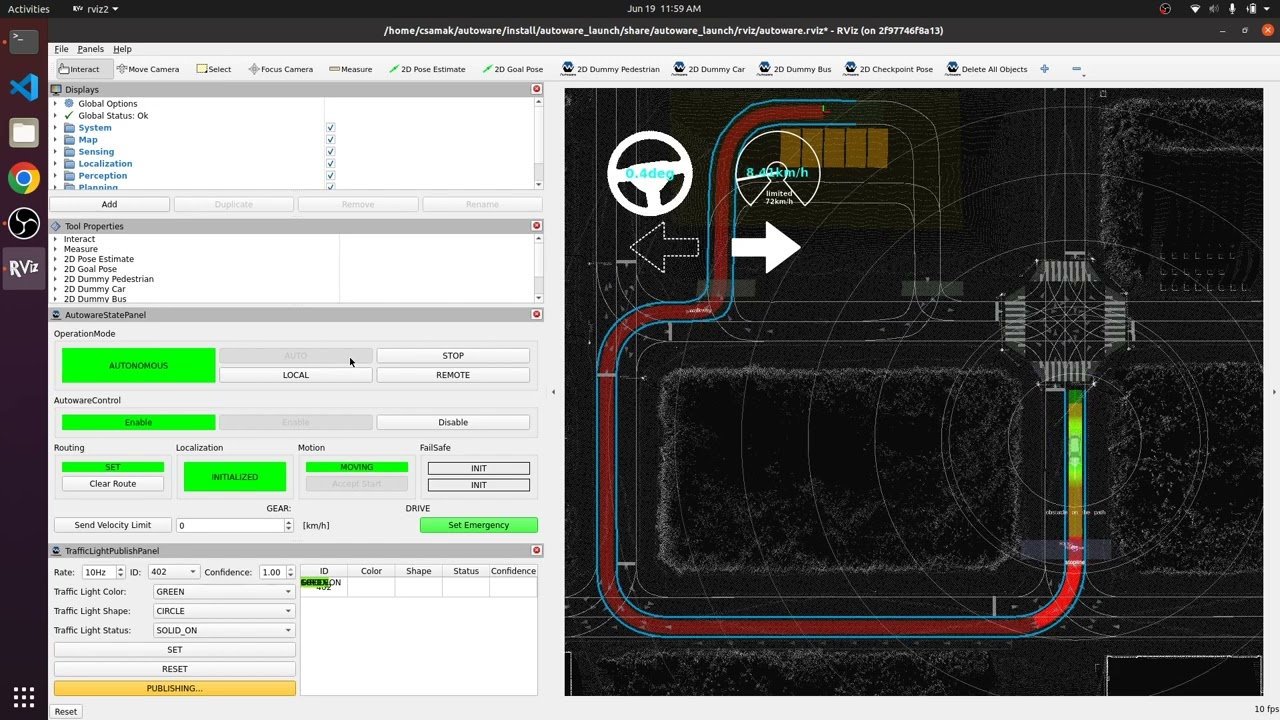1280x720 pixels.
Task: Expand the Map display group
Action: click(56, 139)
